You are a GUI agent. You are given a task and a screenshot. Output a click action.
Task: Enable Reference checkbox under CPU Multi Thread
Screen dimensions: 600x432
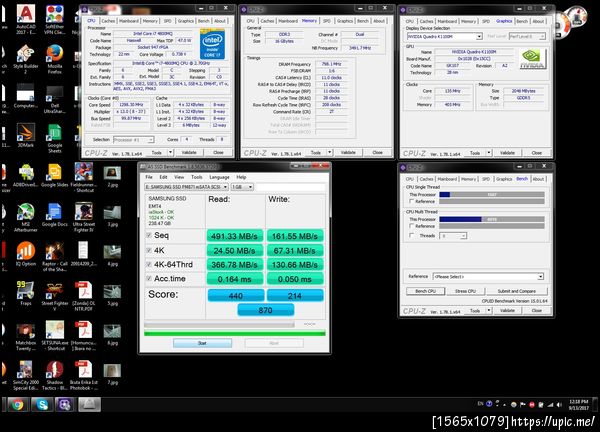point(412,226)
